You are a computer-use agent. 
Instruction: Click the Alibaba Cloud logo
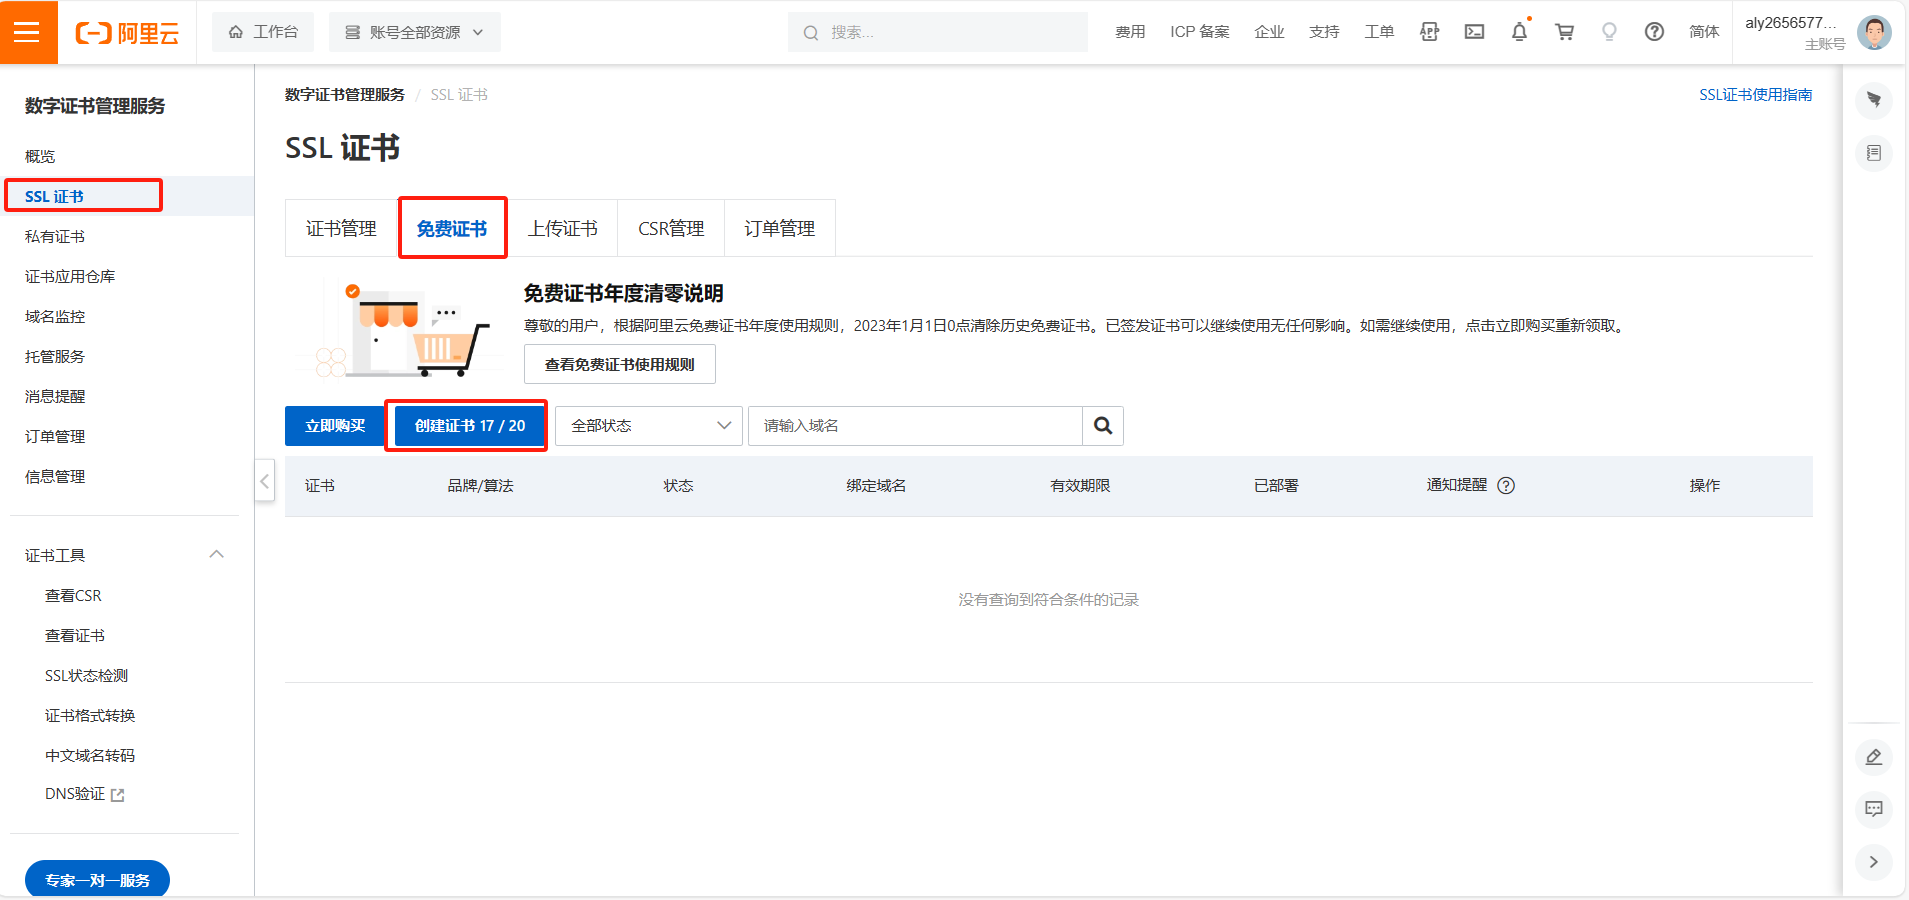[127, 33]
